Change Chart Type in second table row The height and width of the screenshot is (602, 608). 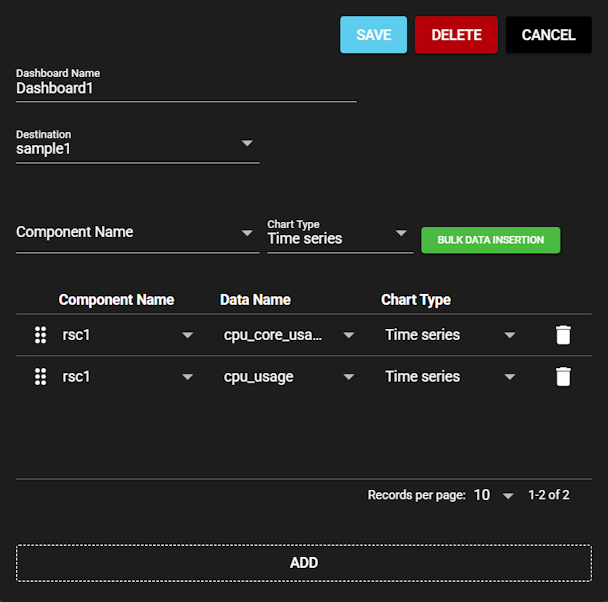[x=450, y=377]
